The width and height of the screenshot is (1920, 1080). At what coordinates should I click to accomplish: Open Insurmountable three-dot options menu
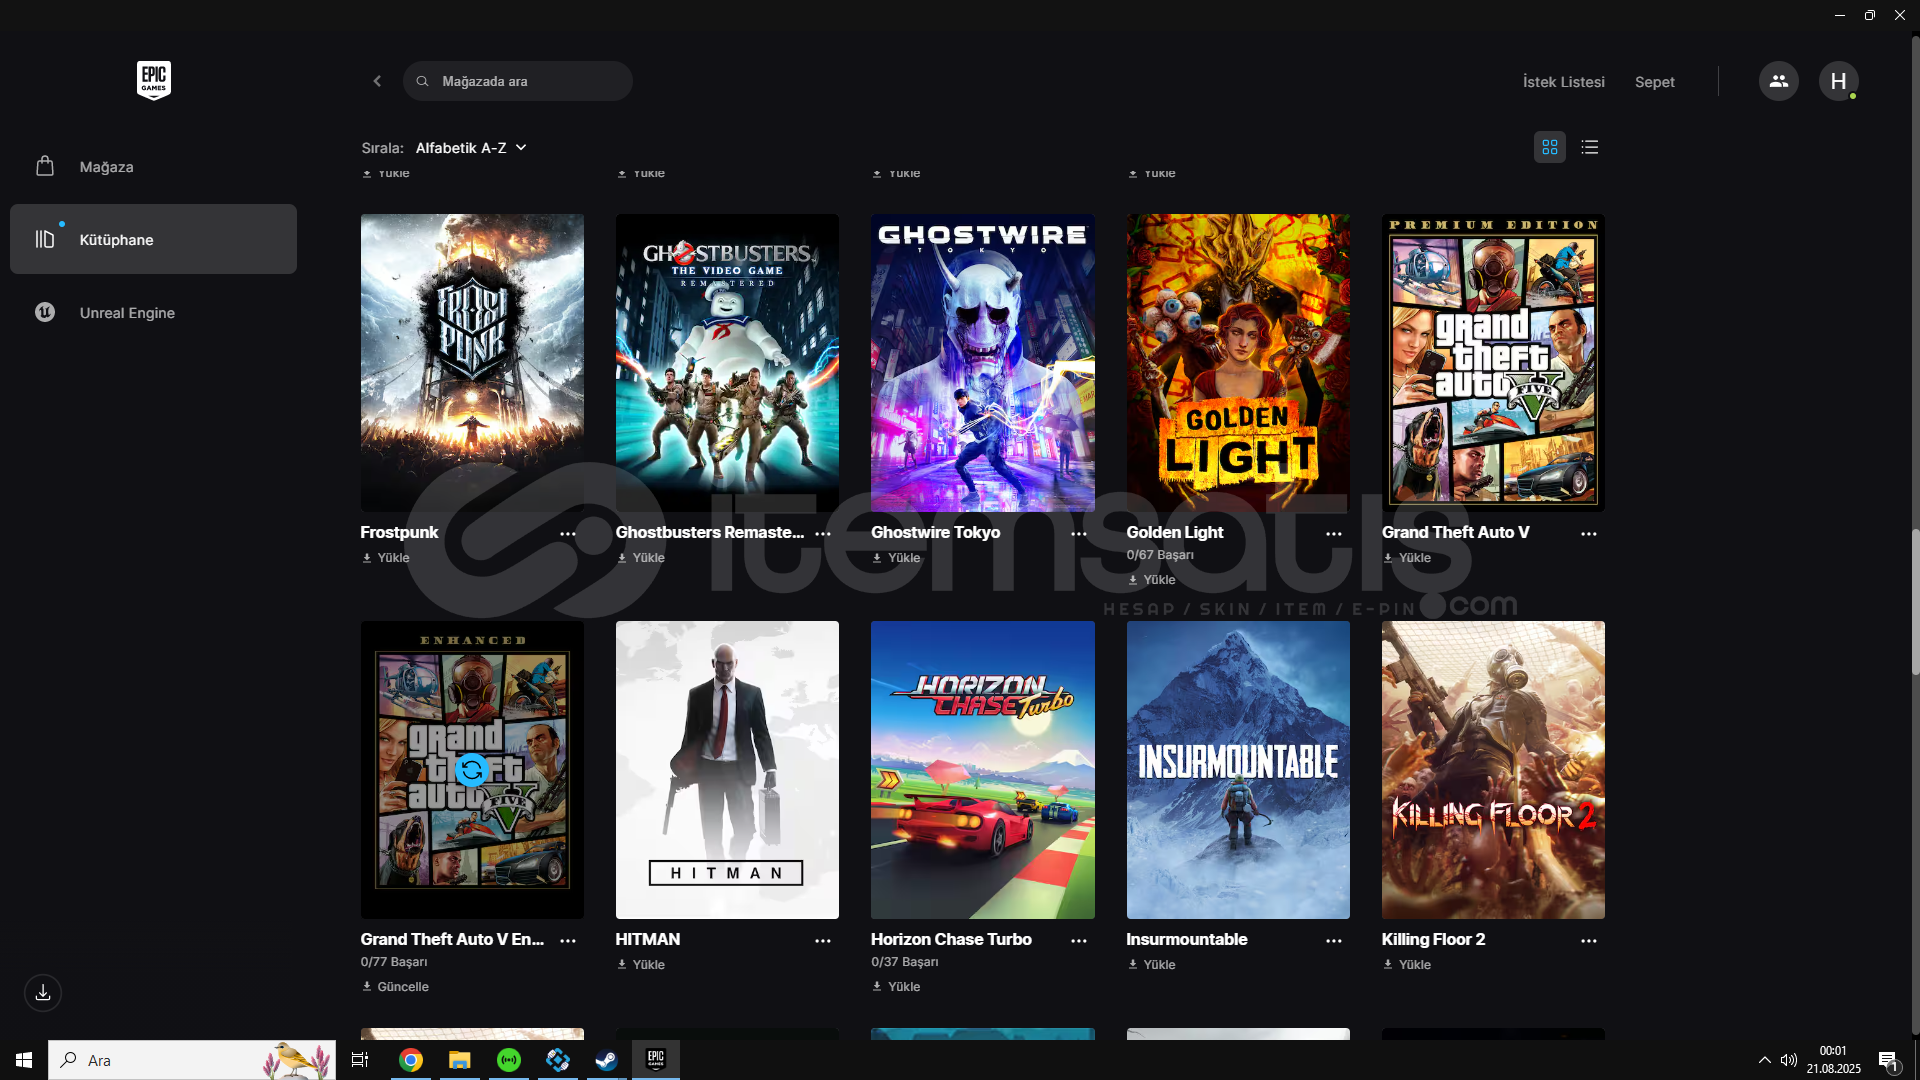pyautogui.click(x=1334, y=941)
